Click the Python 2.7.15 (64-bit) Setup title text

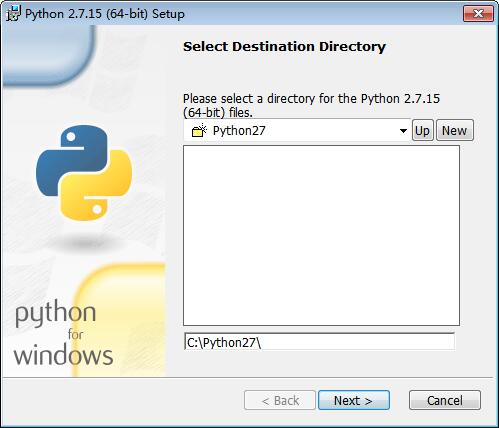coord(105,14)
